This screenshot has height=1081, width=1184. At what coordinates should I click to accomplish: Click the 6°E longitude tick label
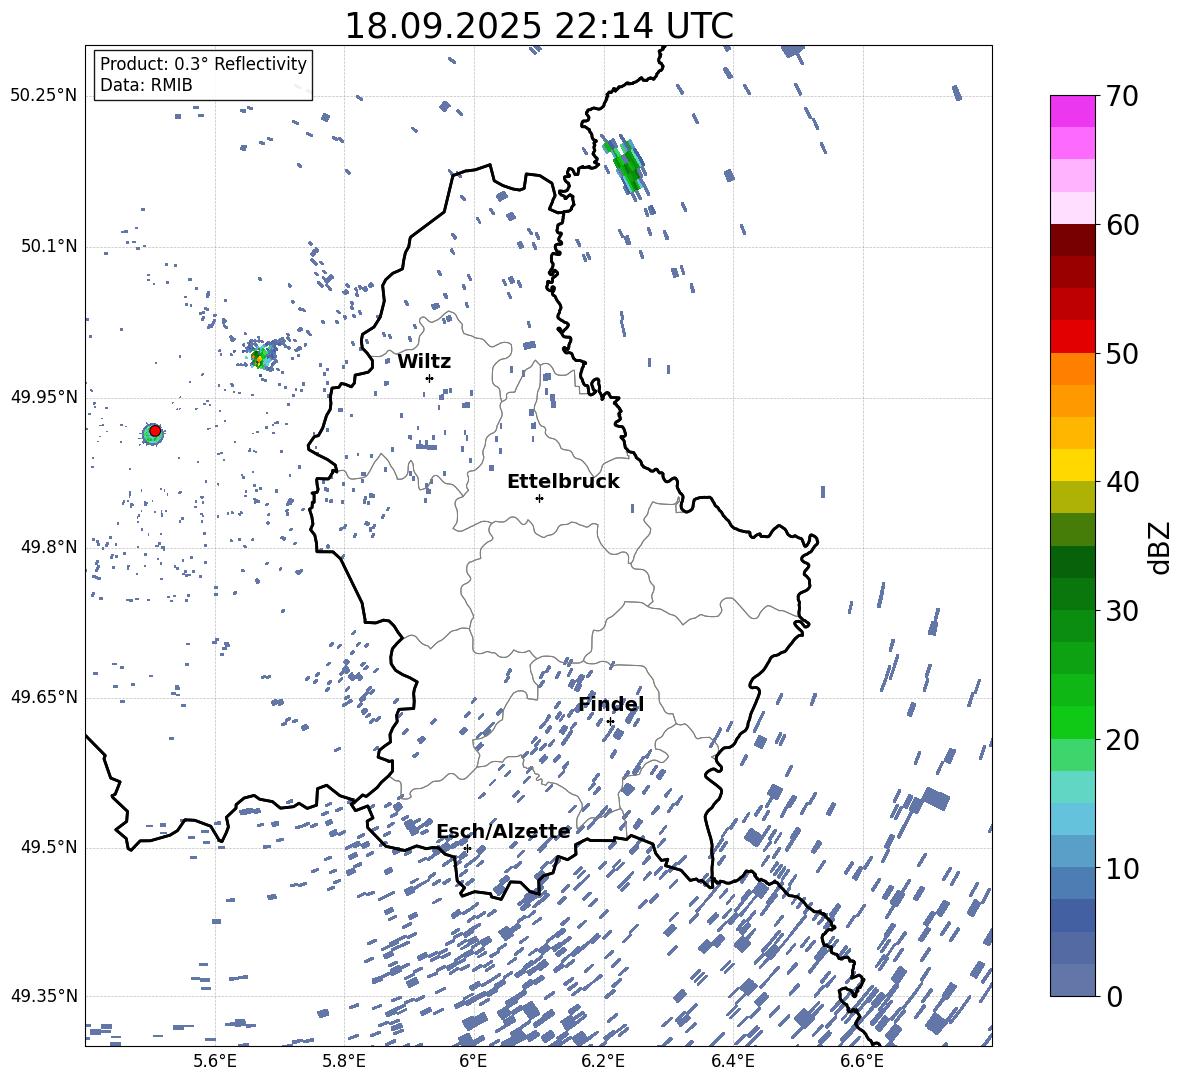(x=473, y=1060)
